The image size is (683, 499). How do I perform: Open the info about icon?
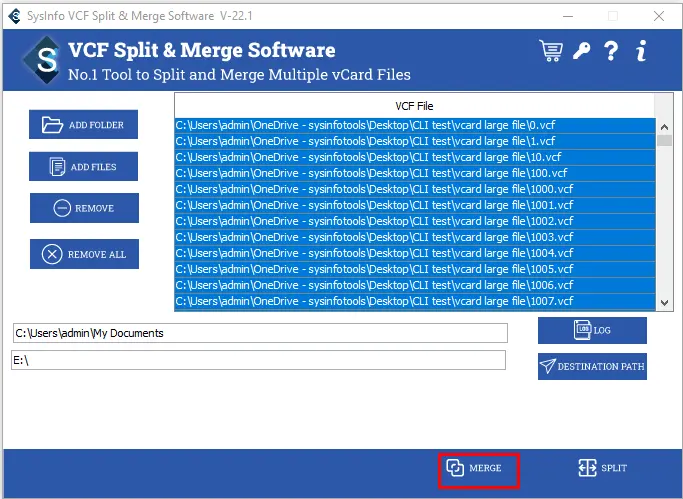click(x=641, y=51)
